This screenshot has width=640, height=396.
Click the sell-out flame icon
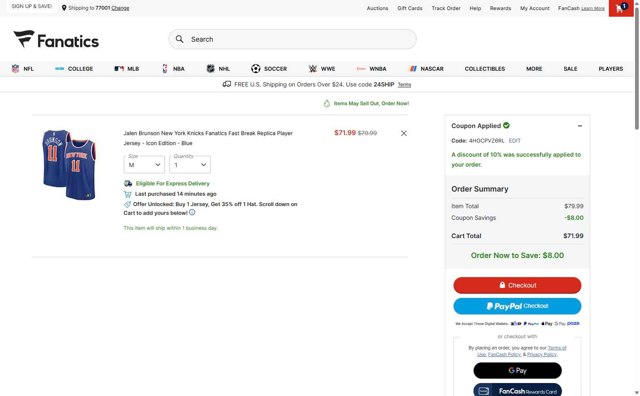tap(327, 103)
